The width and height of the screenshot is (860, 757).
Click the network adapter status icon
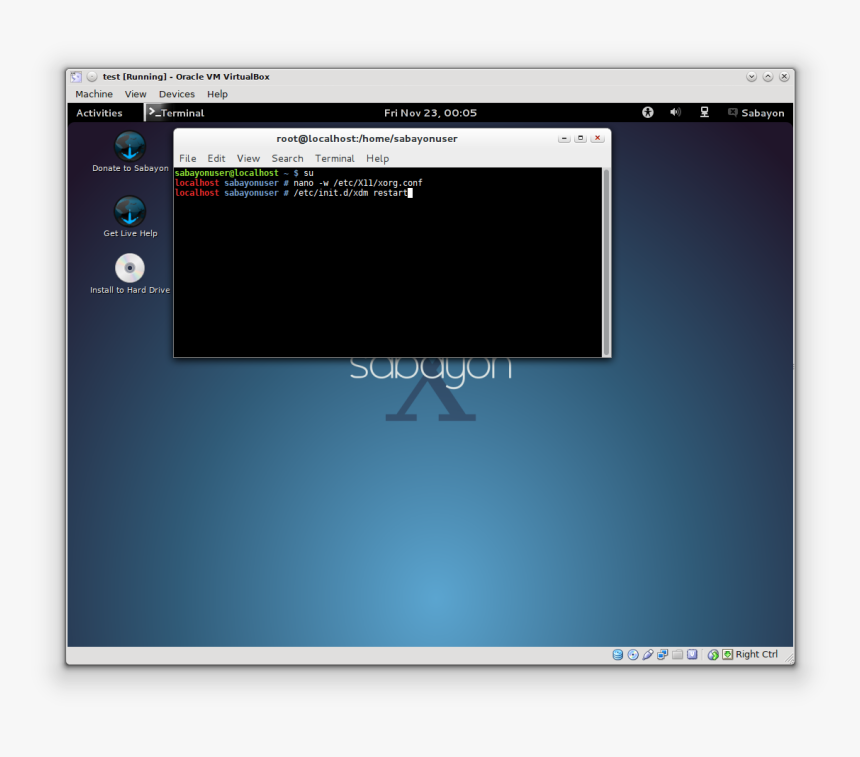tap(662, 654)
